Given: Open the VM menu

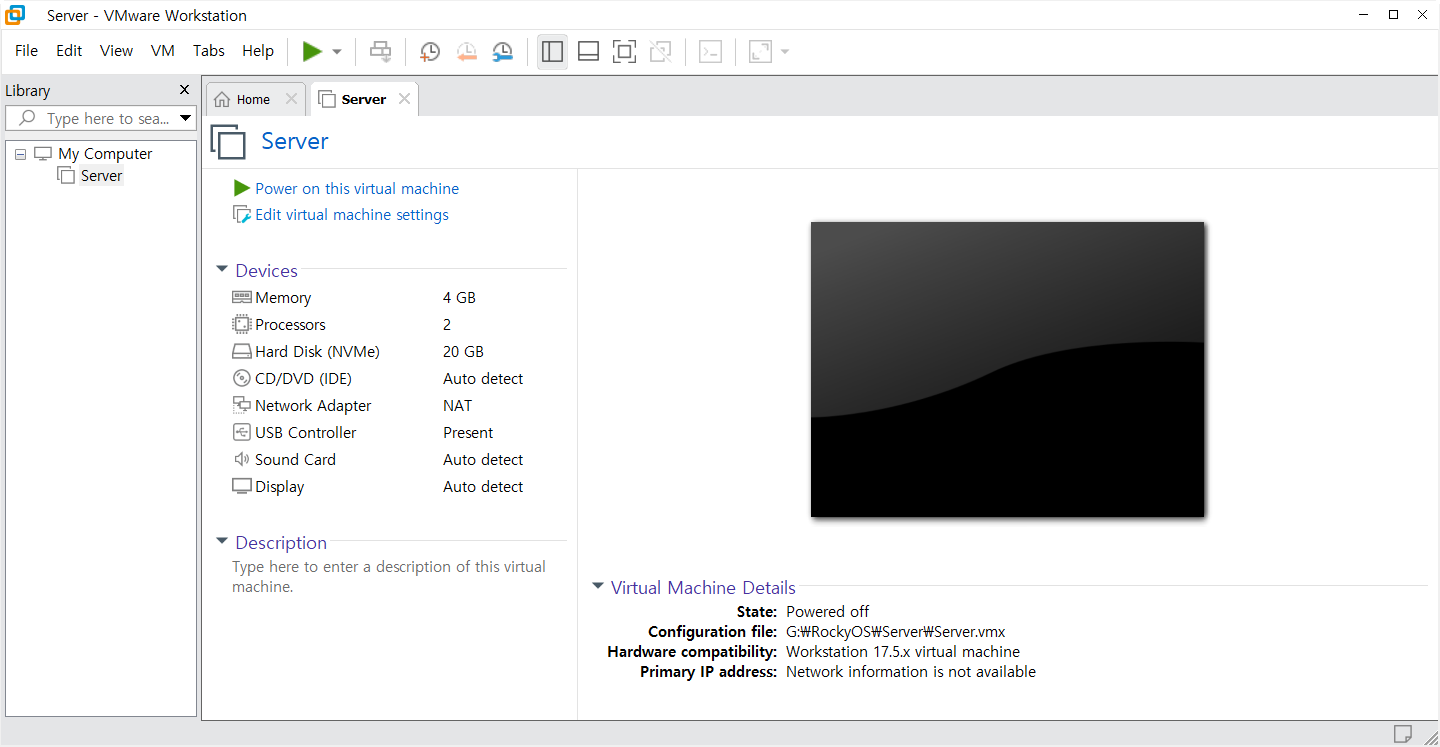Looking at the screenshot, I should [163, 51].
